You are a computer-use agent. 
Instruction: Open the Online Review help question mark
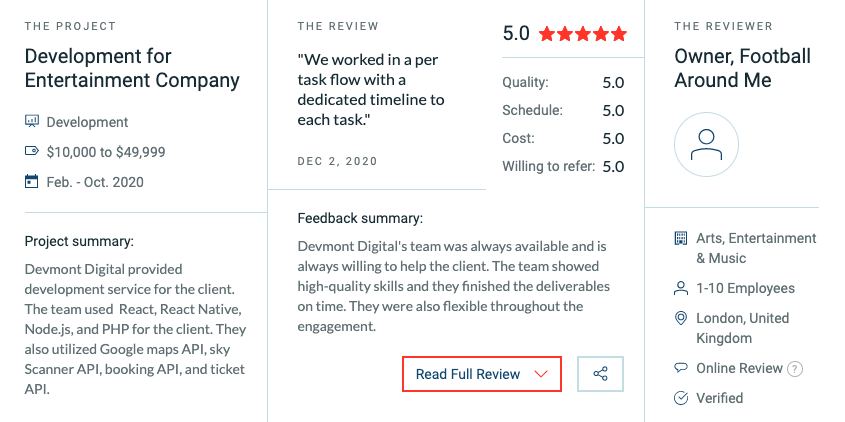click(x=795, y=369)
